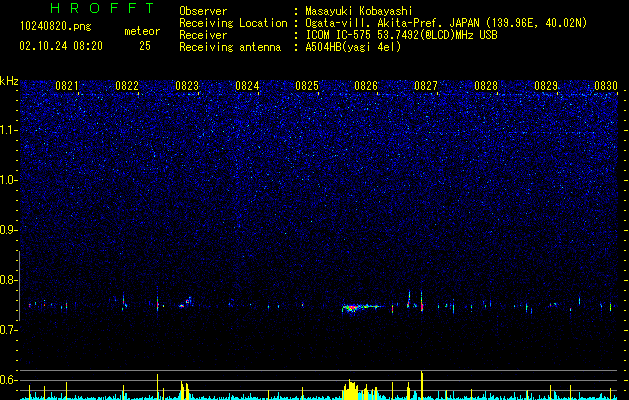Click the 0.9 frequency axis label

coord(9,230)
